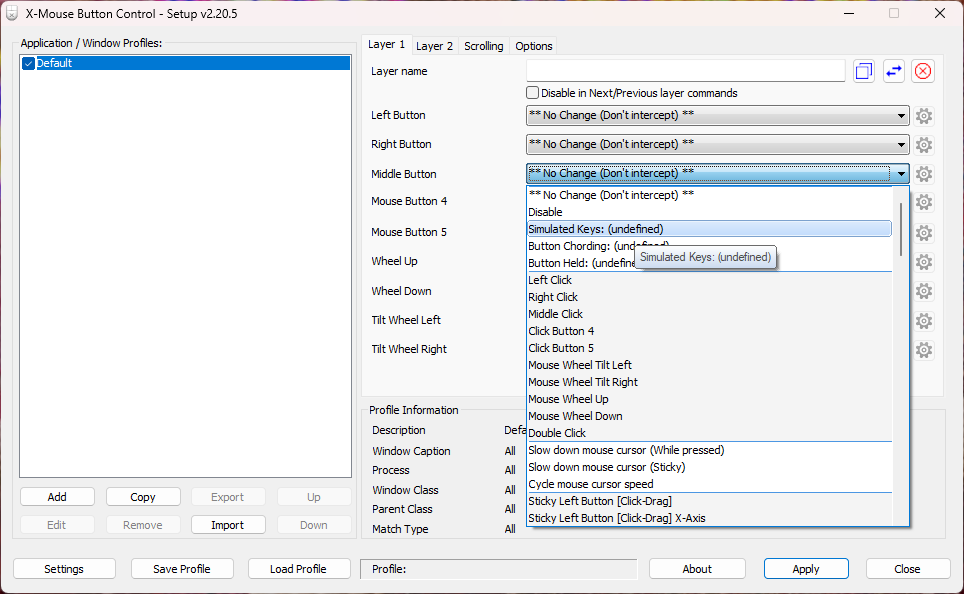
Task: Choose Click Button 4 option
Action: tap(709, 331)
